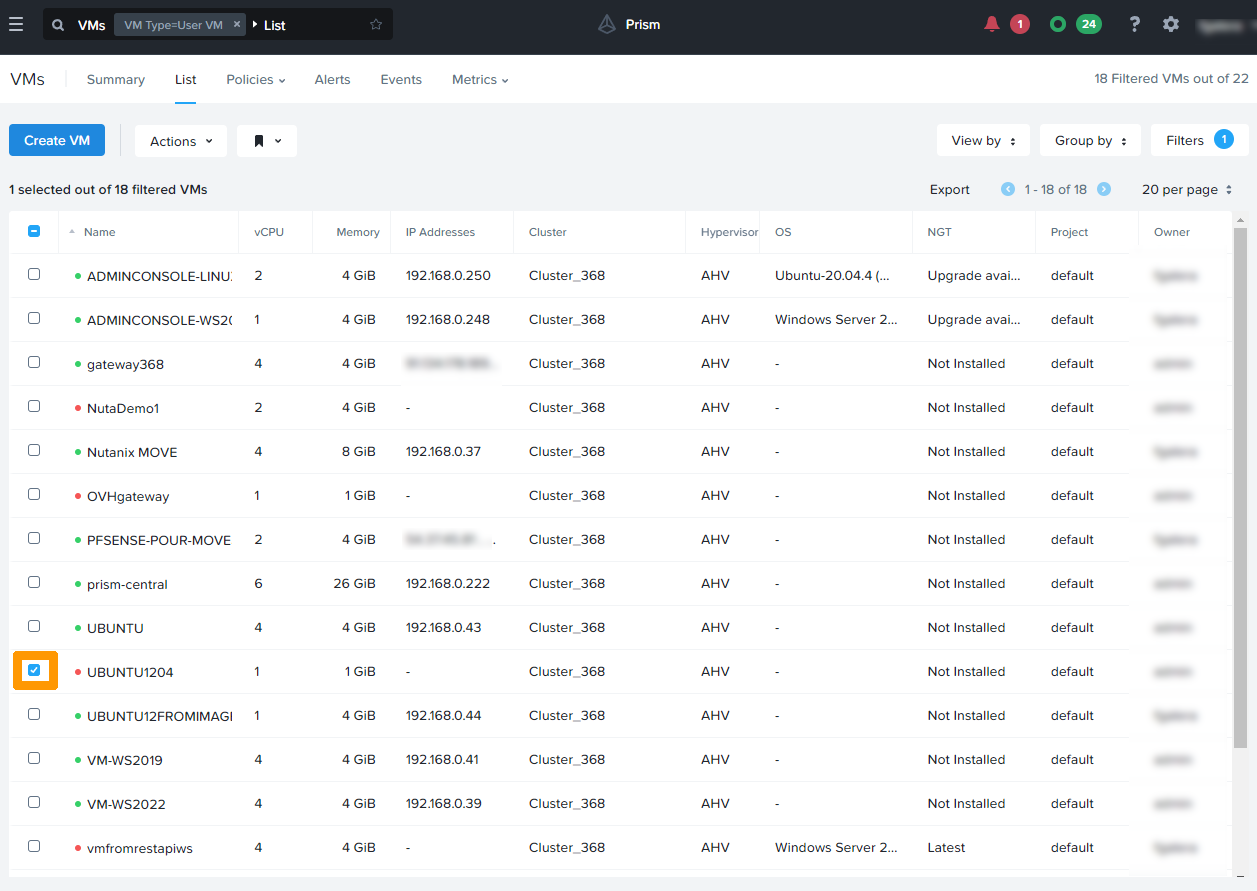Toggle the select-all header checkbox
Screen dimensions: 1257x891
coord(34,231)
